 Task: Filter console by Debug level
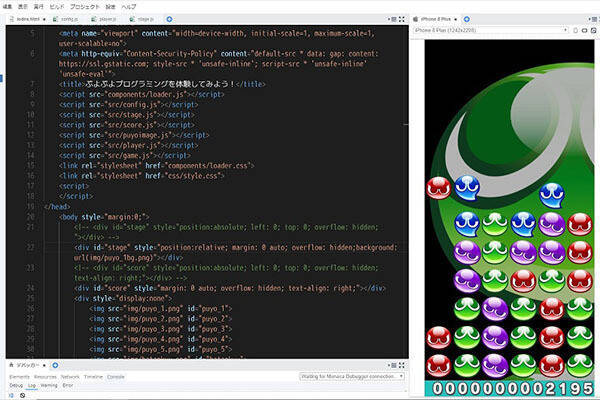tap(15, 385)
